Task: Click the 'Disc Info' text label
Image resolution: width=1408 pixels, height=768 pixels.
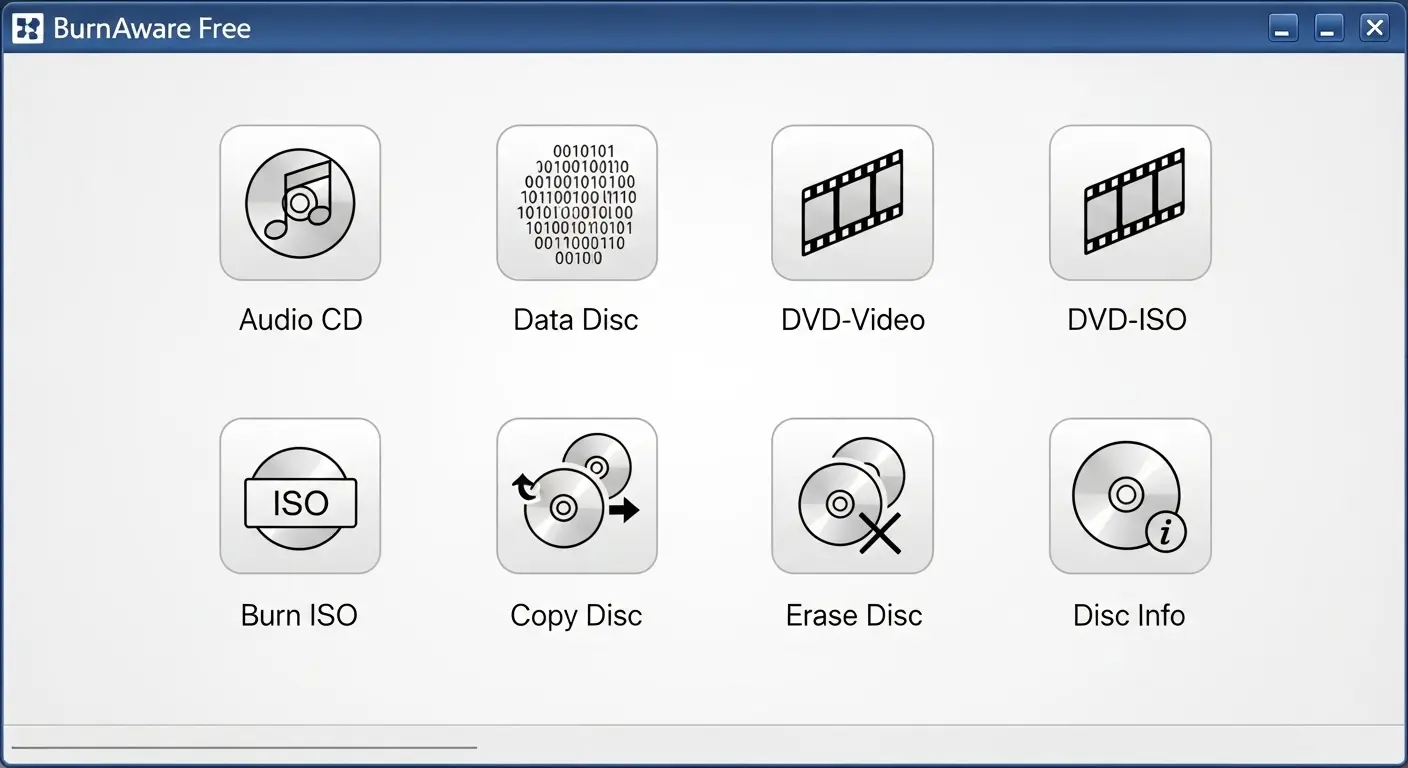Action: pyautogui.click(x=1129, y=615)
